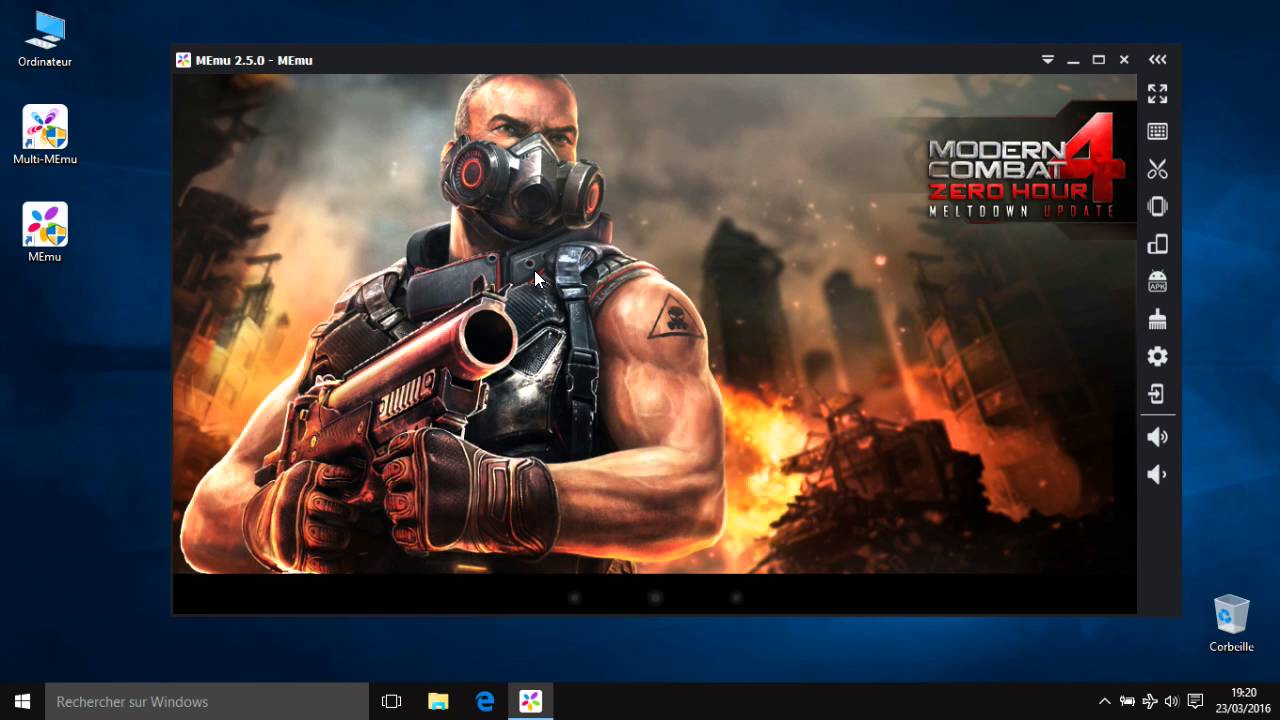Click the Rechercher sur Windows search box
The image size is (1280, 720).
(x=207, y=701)
